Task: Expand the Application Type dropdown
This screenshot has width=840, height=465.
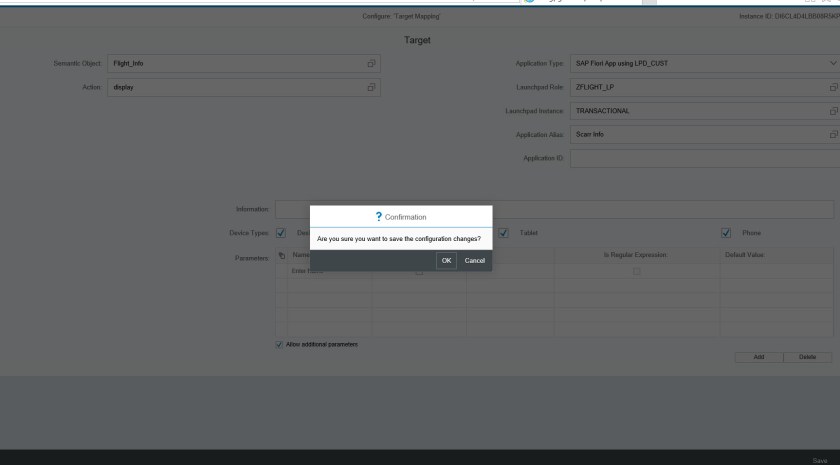Action: coord(833,63)
